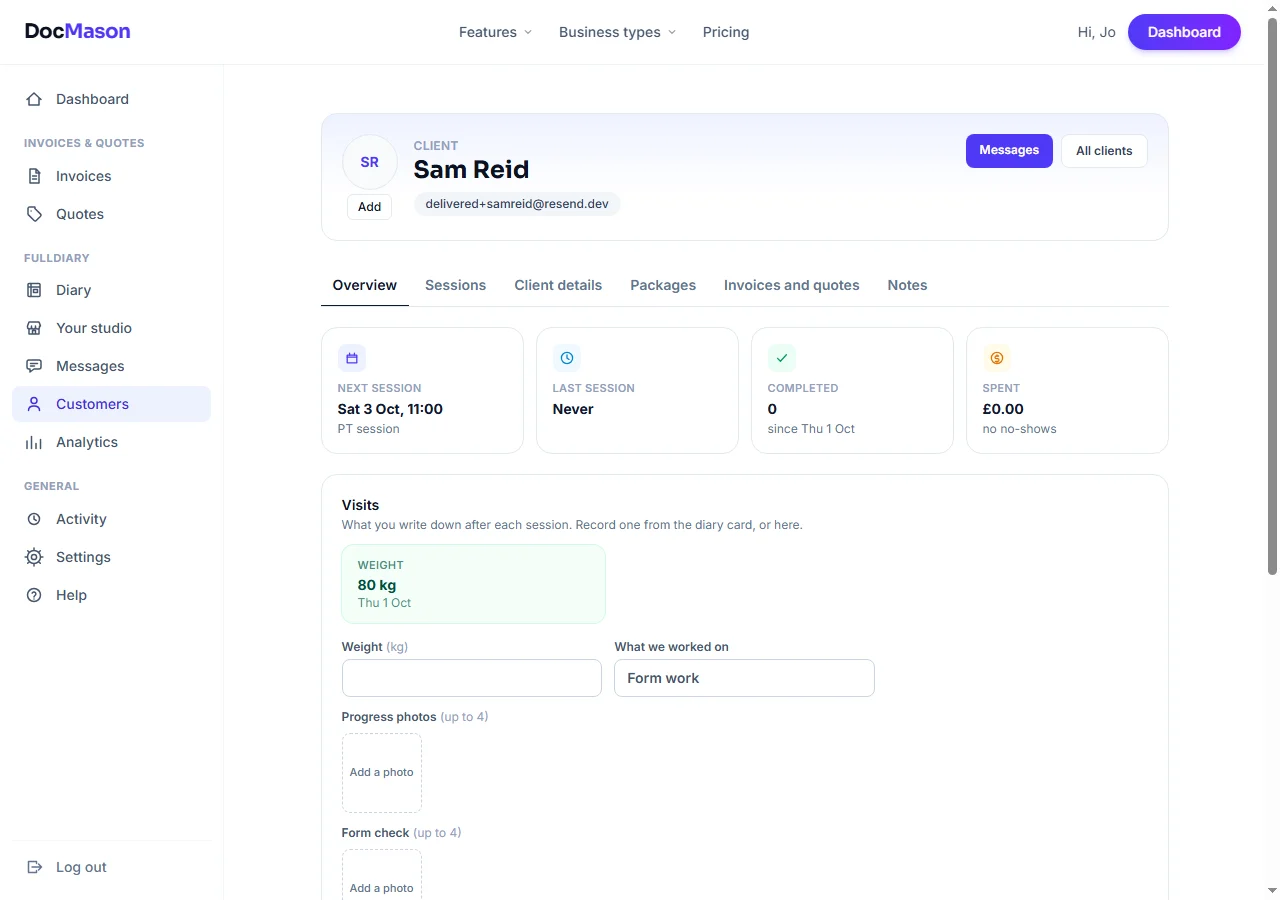Image resolution: width=1280 pixels, height=900 pixels.
Task: Click the Diary icon in sidebar
Action: point(34,290)
